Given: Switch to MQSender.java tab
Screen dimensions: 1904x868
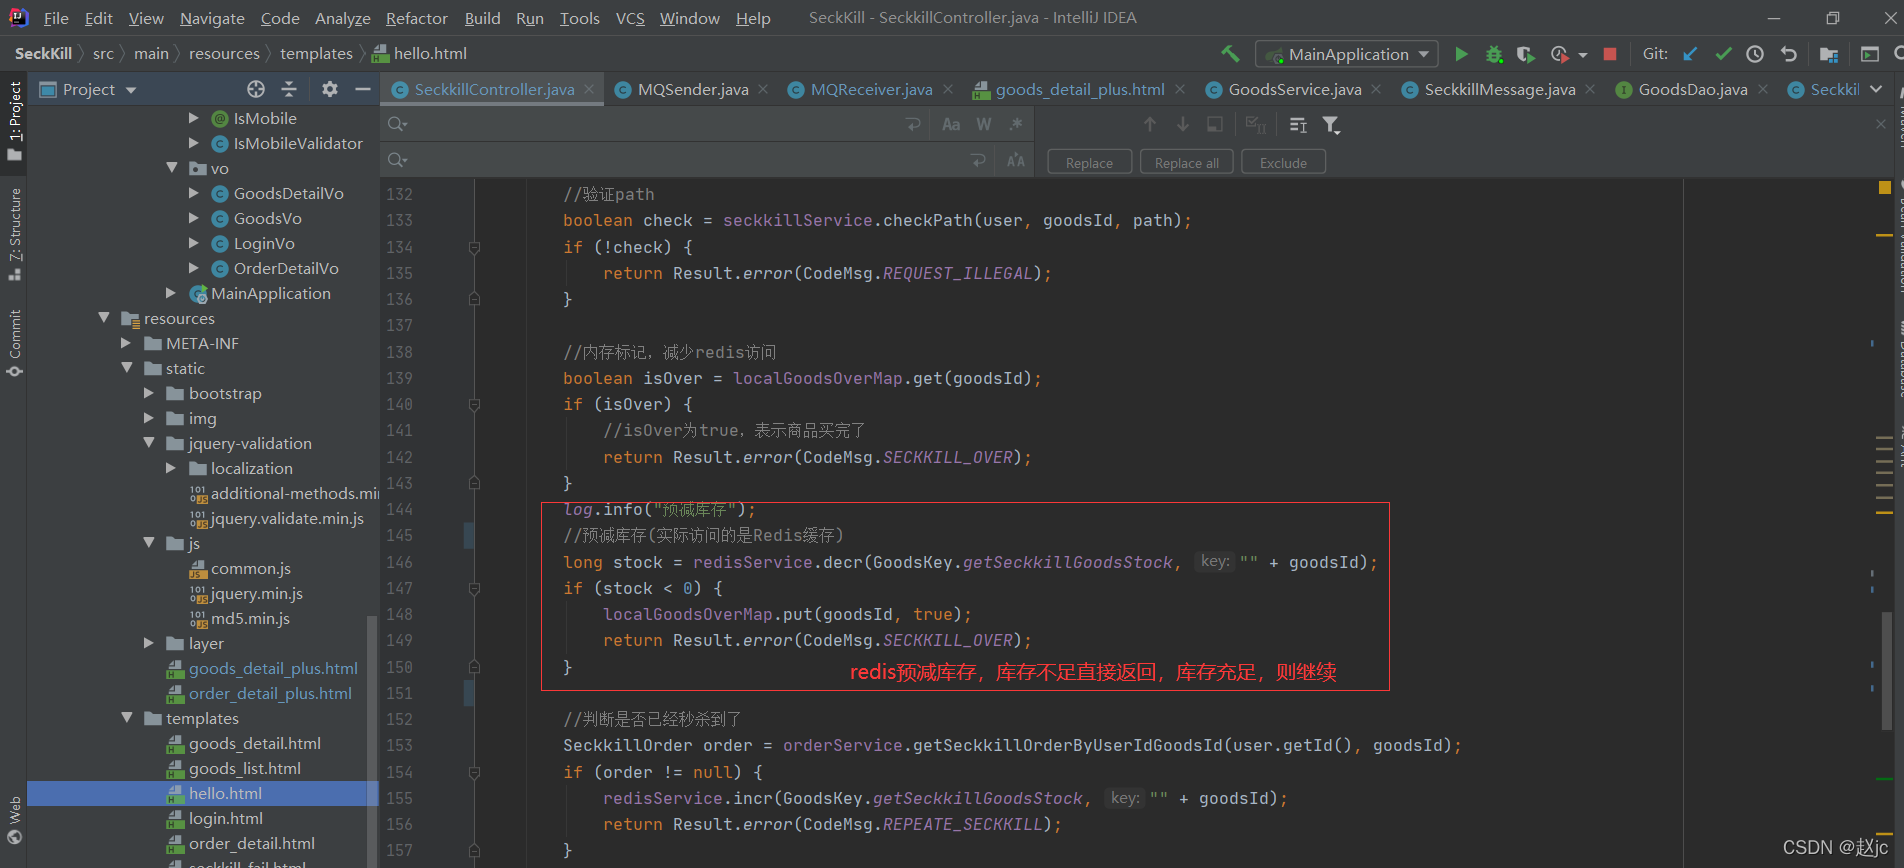Looking at the screenshot, I should click(x=692, y=89).
